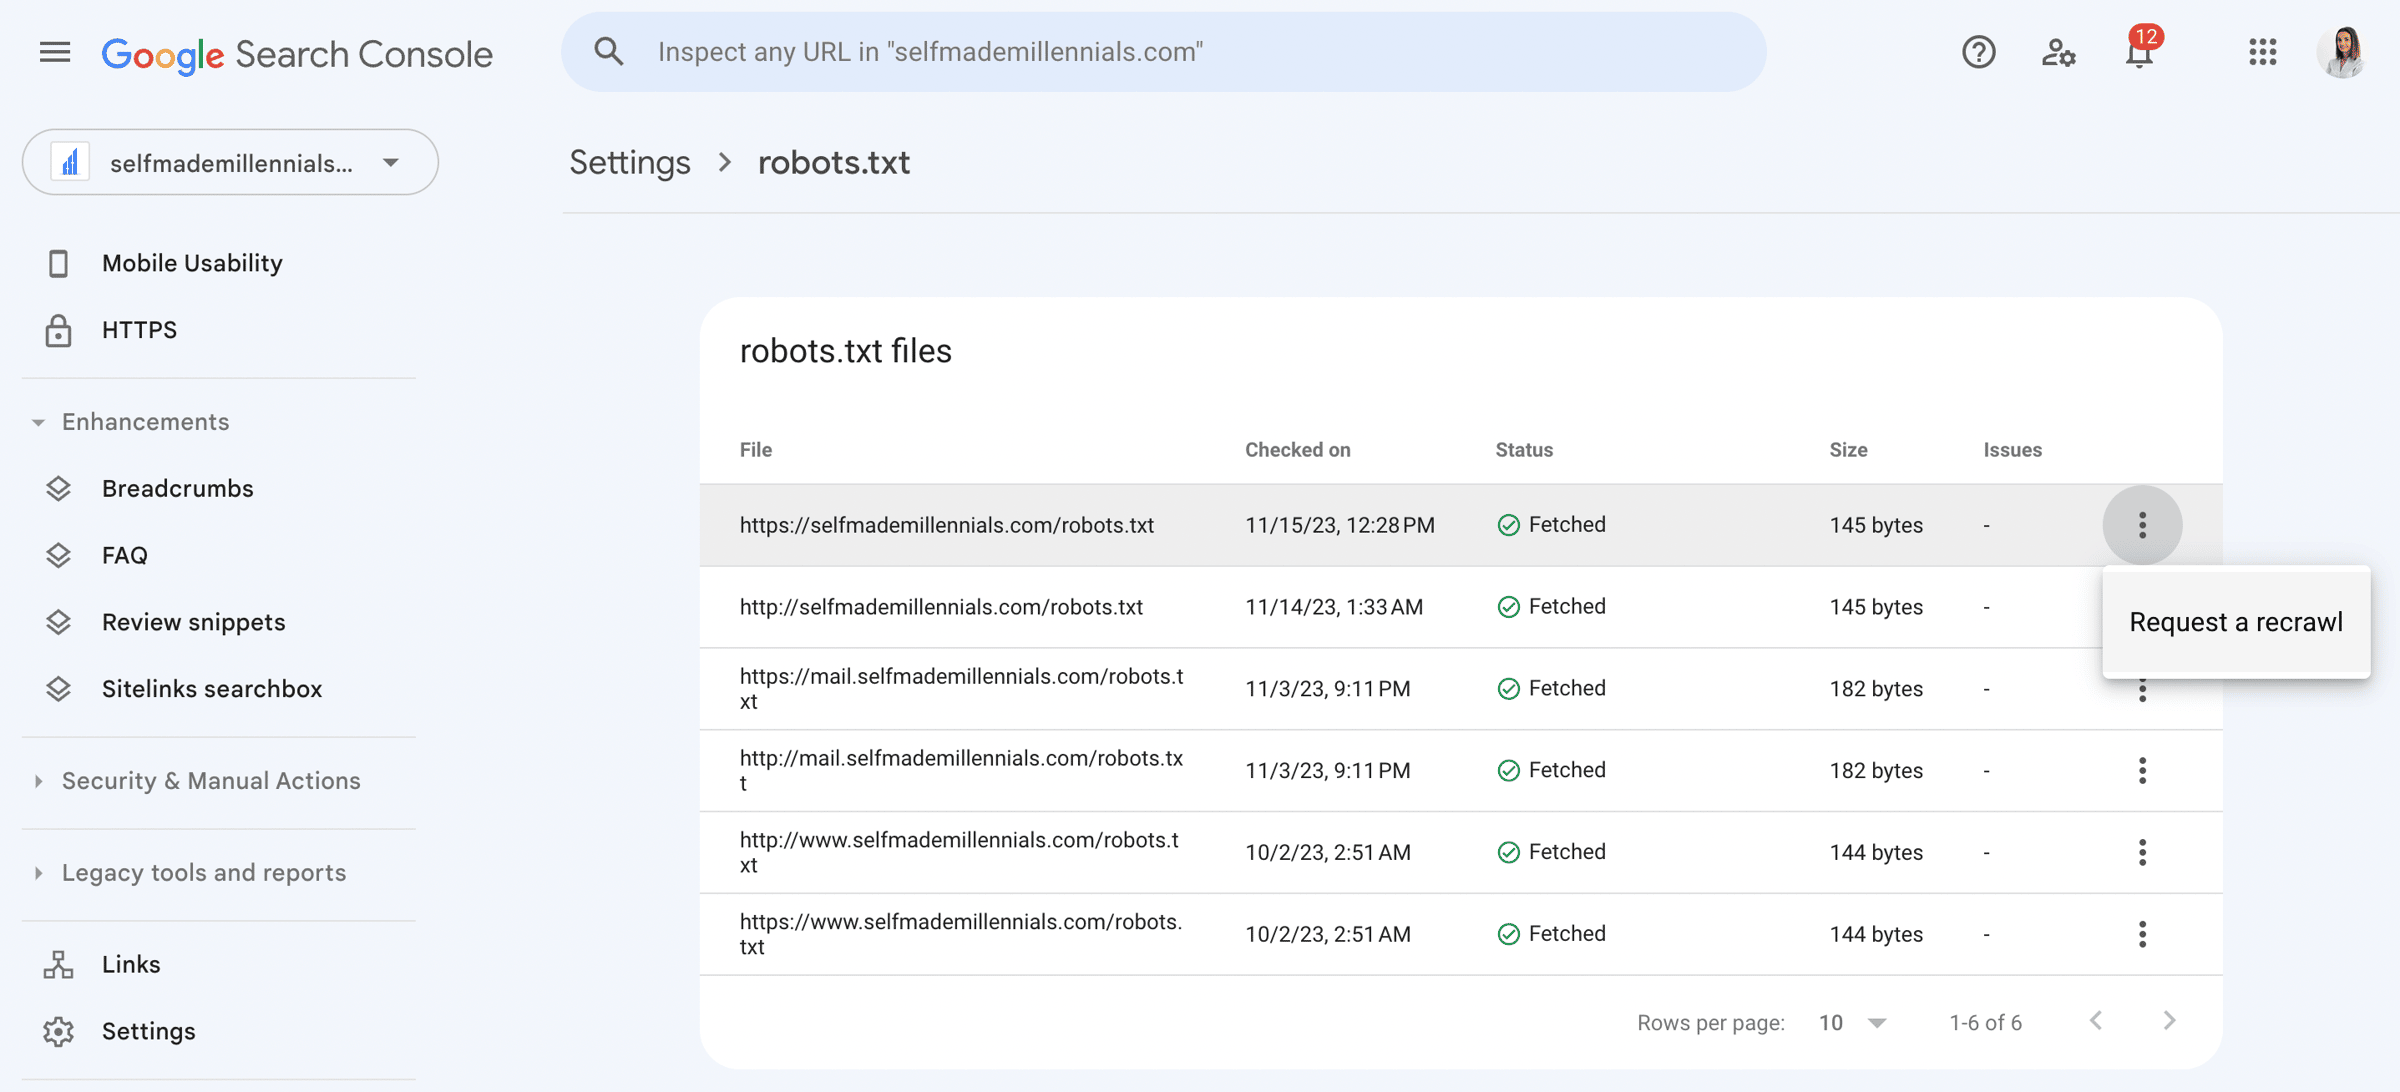2400x1092 pixels.
Task: Click the FAQ layers icon
Action: tap(58, 555)
